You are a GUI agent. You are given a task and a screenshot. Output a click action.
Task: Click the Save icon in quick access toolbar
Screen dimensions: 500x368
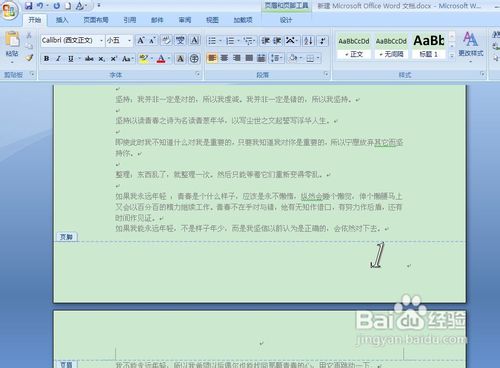[29, 5]
